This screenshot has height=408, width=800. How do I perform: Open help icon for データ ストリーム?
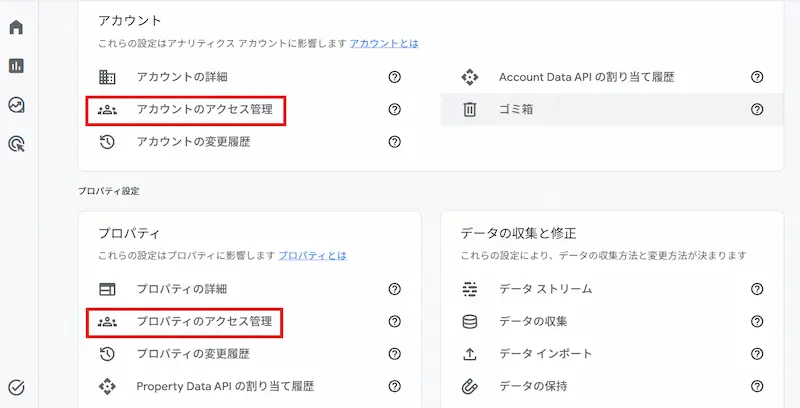[757, 289]
